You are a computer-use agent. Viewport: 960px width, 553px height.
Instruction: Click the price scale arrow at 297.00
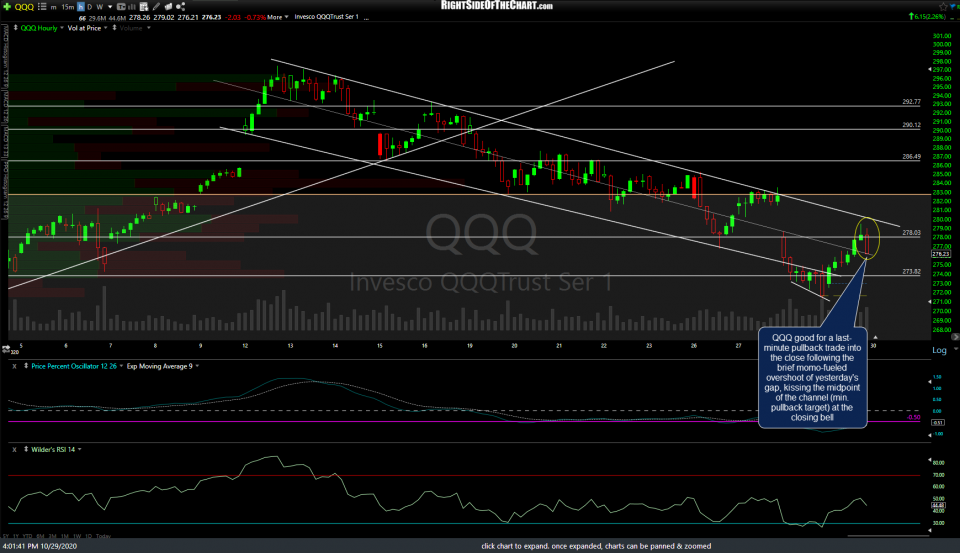930,70
